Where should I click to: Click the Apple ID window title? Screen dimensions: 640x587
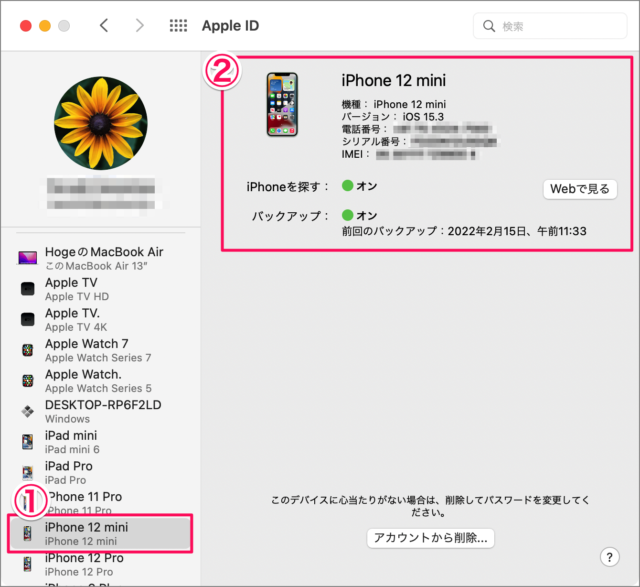[x=230, y=26]
